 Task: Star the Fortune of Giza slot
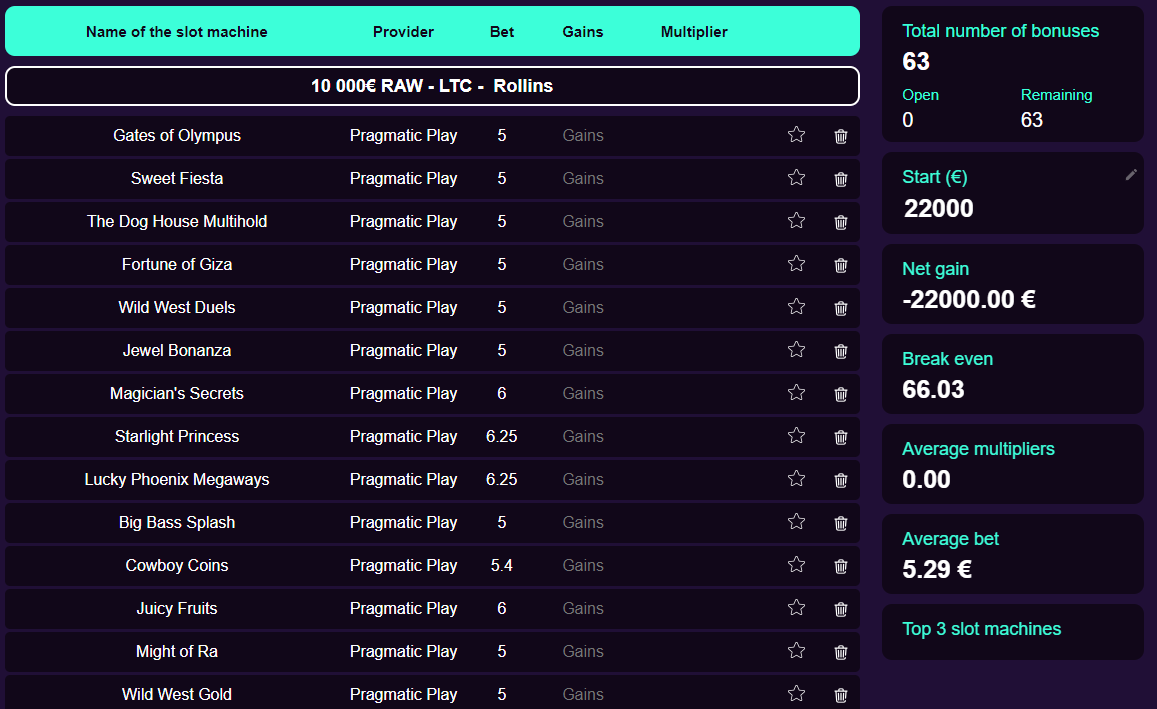pyautogui.click(x=796, y=263)
